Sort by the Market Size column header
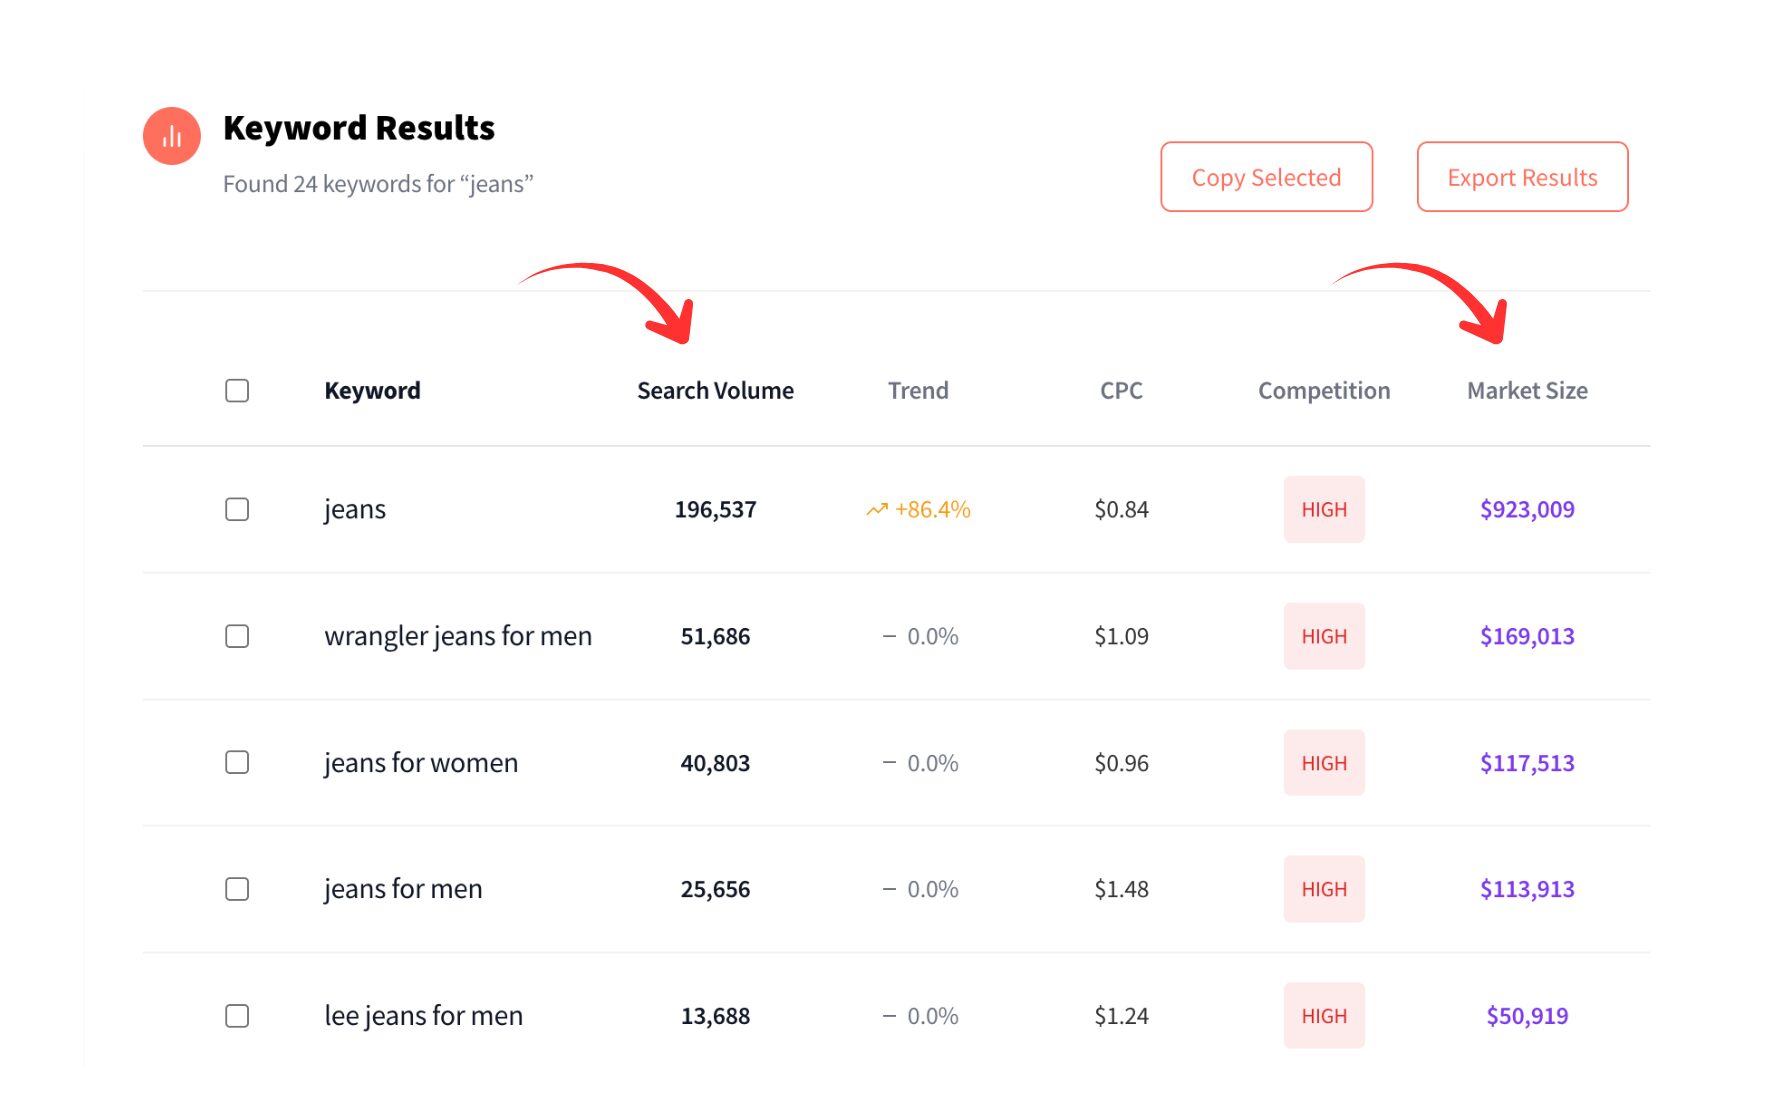Image resolution: width=1790 pixels, height=1120 pixels. point(1527,391)
